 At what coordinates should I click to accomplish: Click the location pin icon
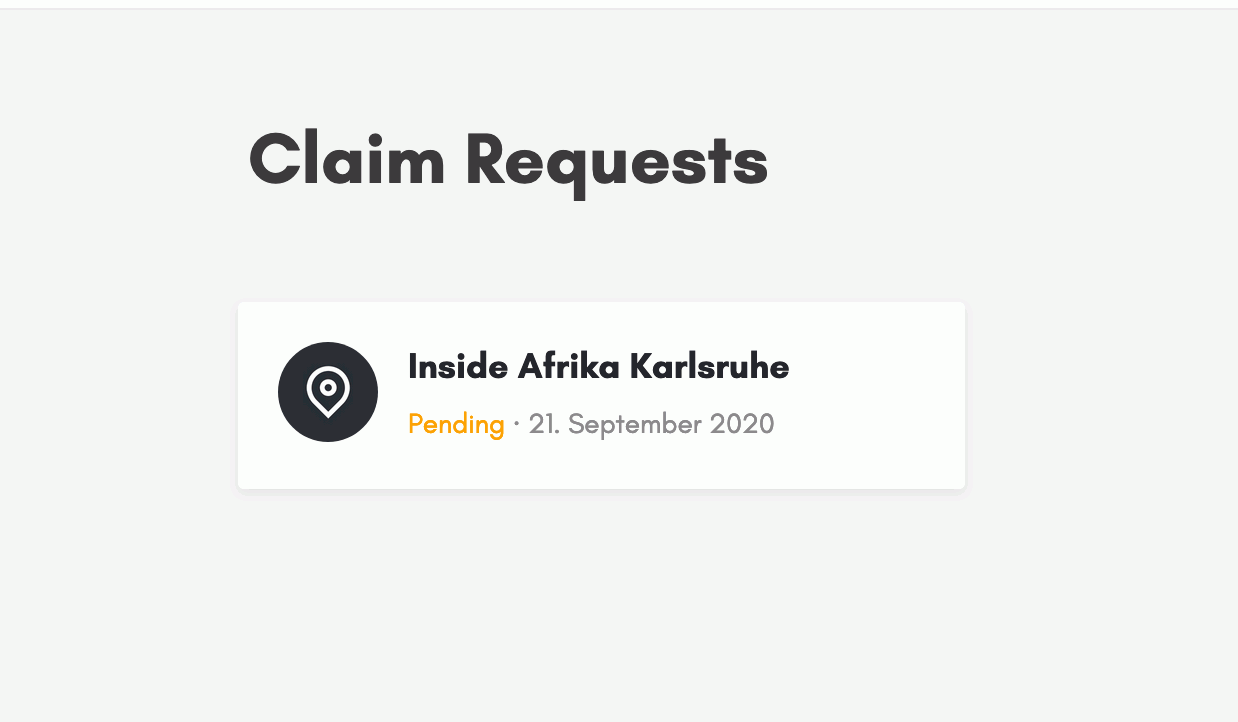(x=328, y=392)
